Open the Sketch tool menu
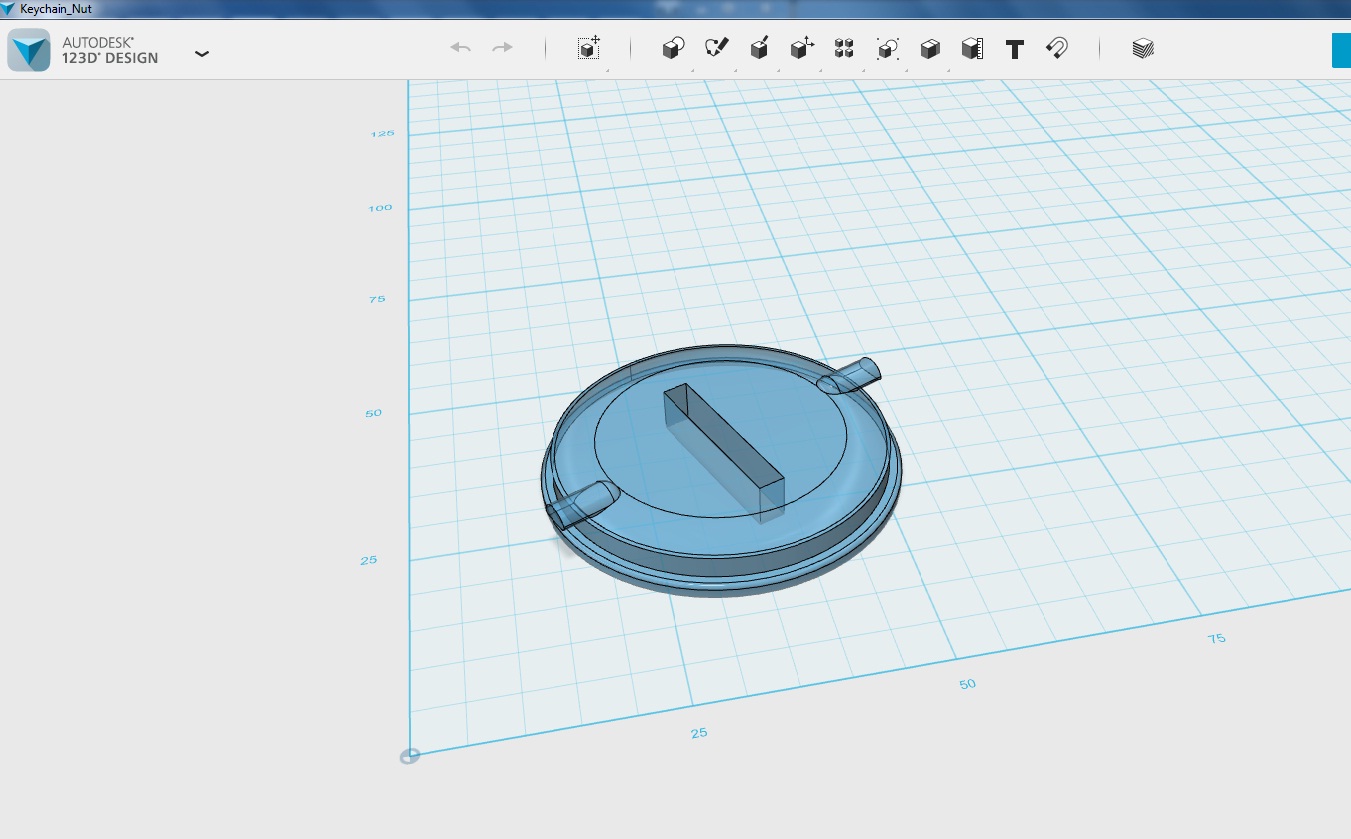1351x839 pixels. [716, 48]
